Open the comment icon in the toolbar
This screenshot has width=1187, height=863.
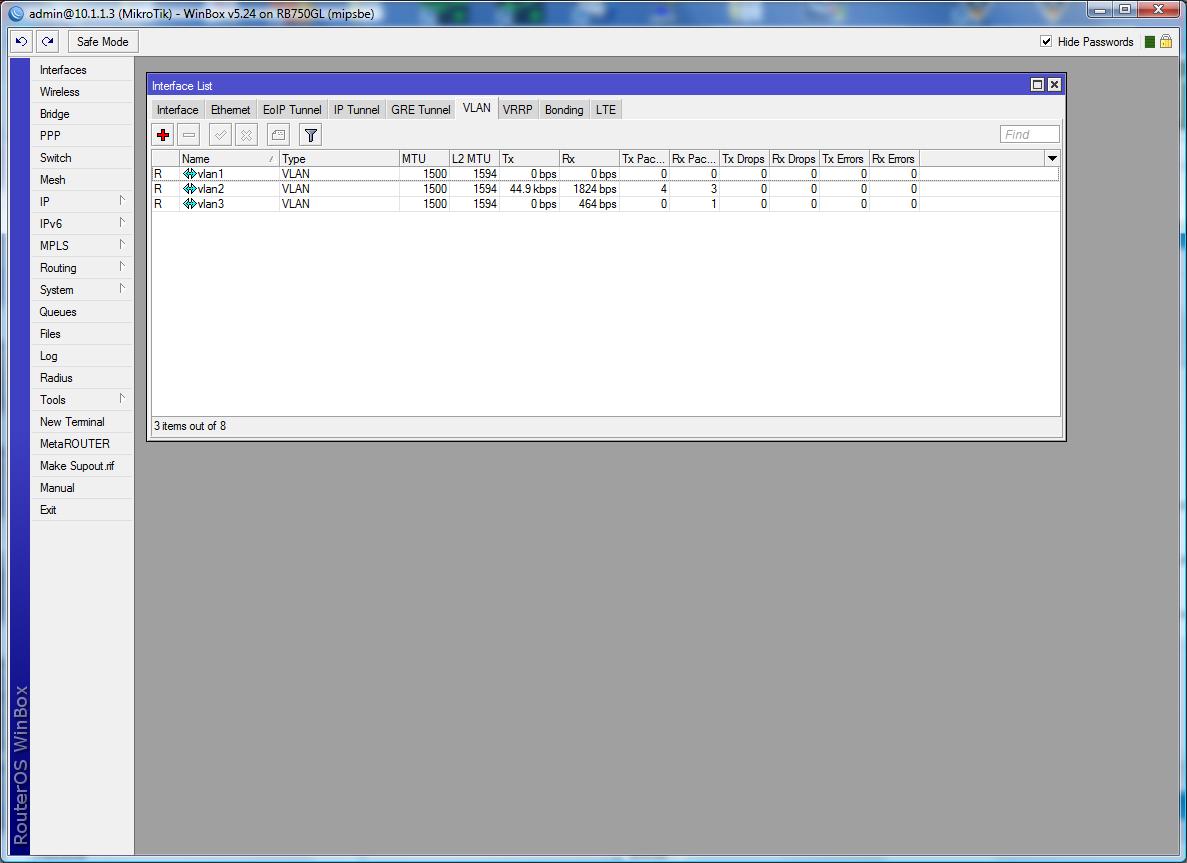pos(277,134)
